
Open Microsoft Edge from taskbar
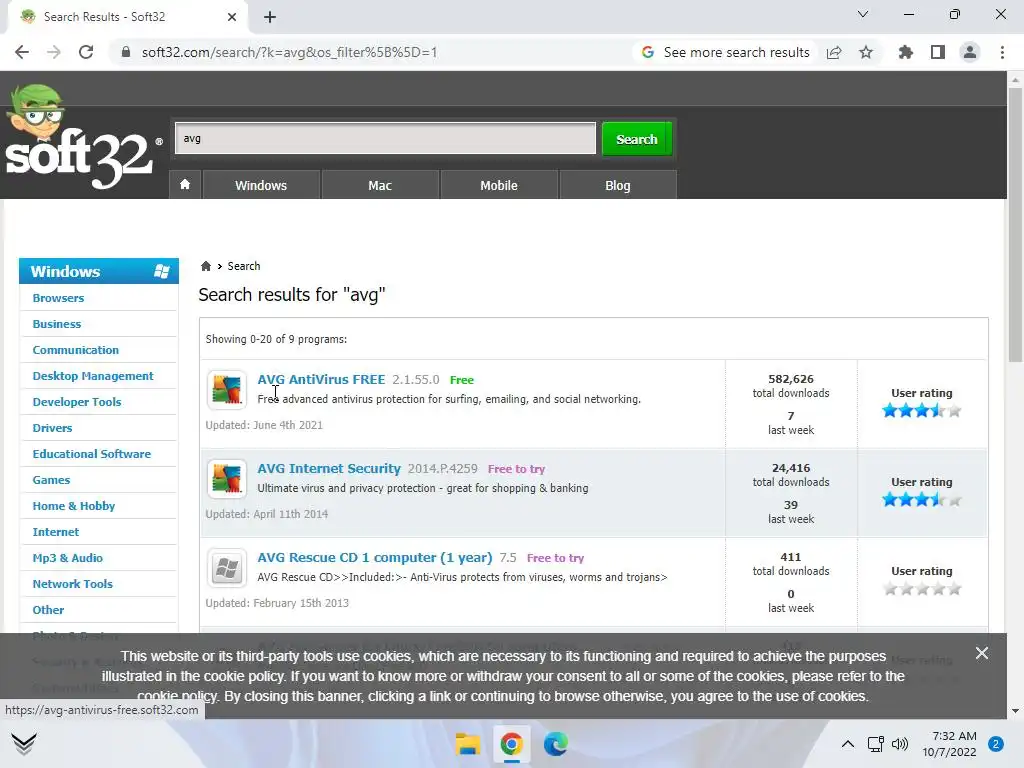556,744
